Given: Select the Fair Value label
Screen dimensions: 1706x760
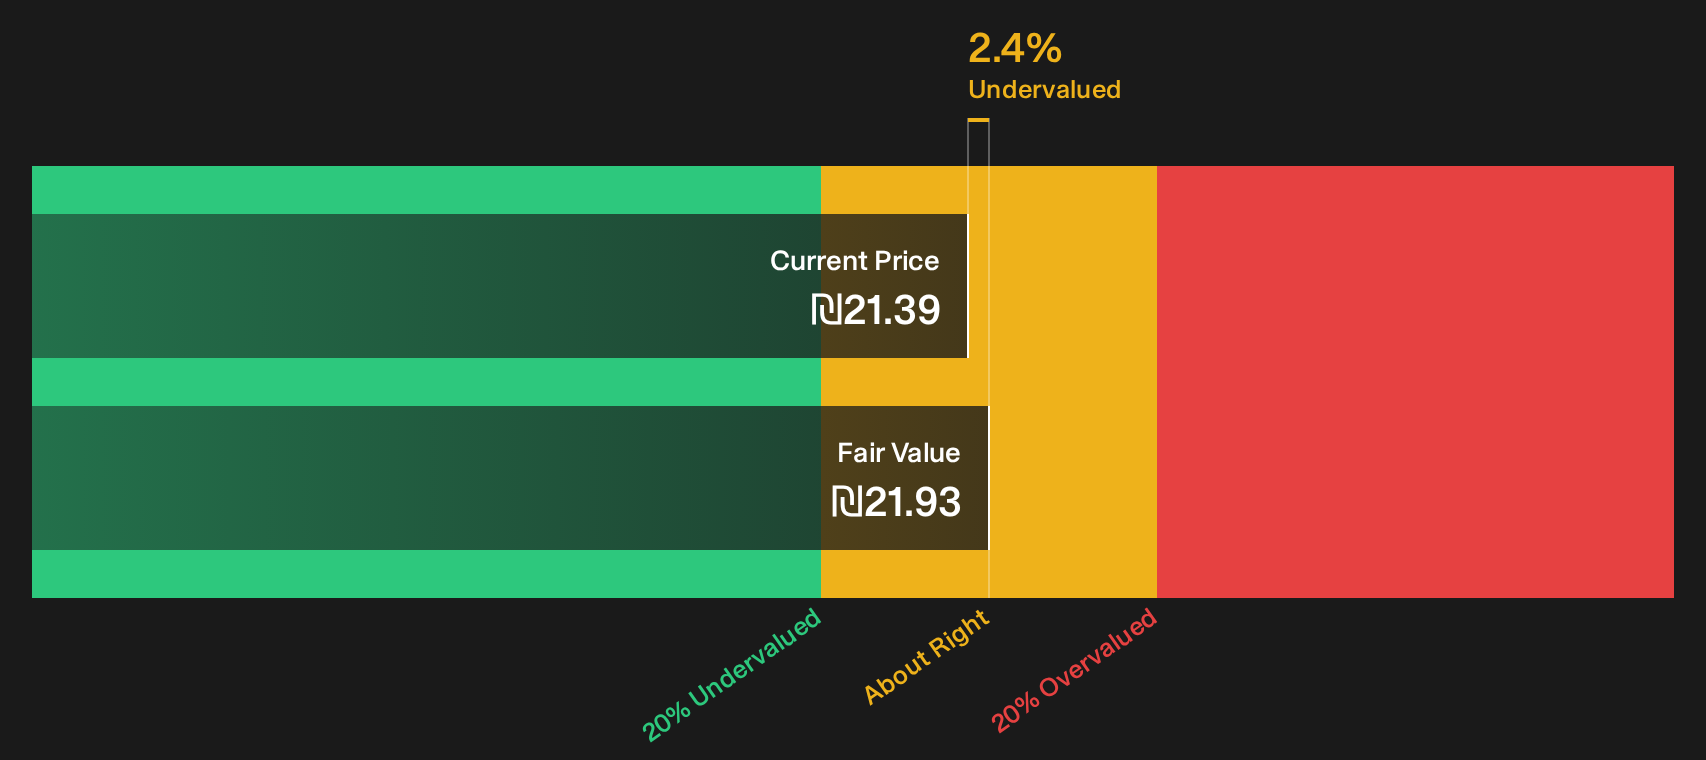Looking at the screenshot, I should (898, 453).
